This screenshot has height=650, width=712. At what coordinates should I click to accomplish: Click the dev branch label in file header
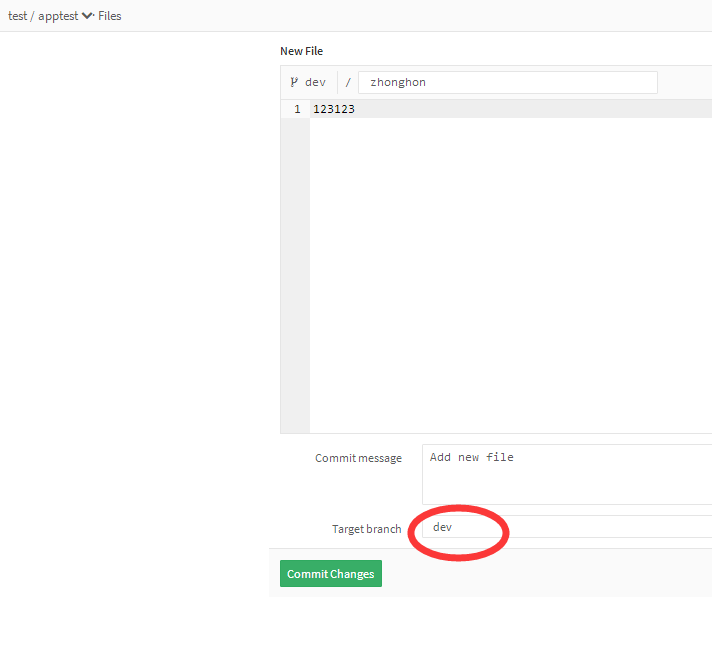click(315, 82)
